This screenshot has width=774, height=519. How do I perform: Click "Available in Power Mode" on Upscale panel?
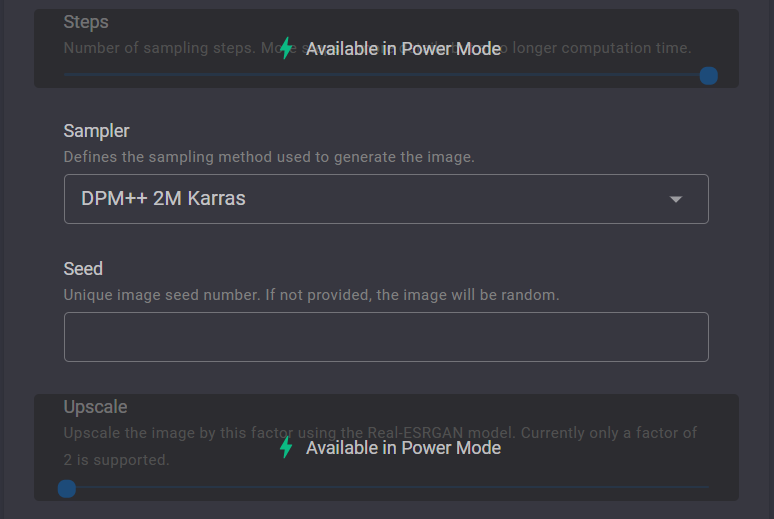click(x=403, y=448)
